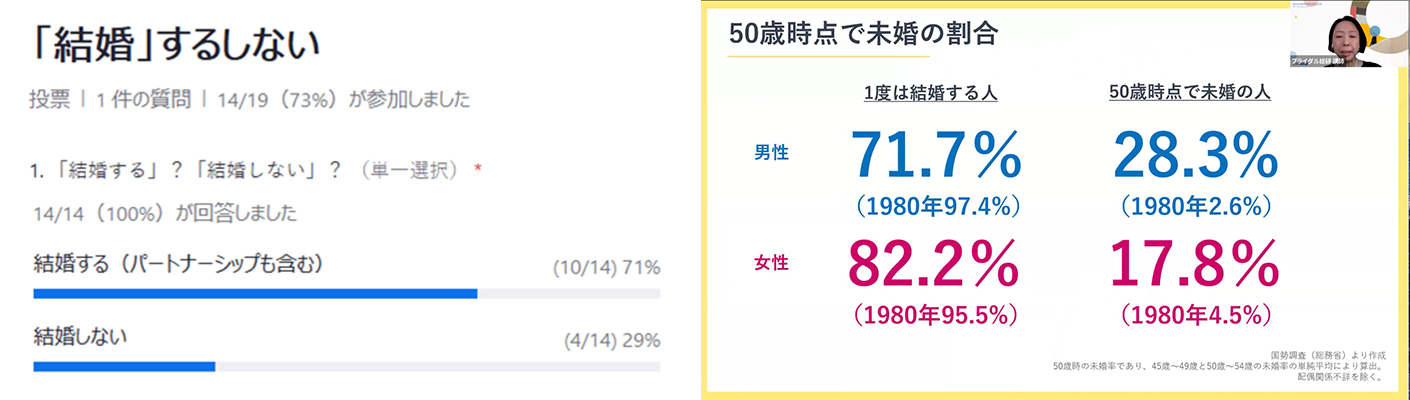The height and width of the screenshot is (400, 1410).
Task: Select the 結婚しない option label
Action: [x=80, y=336]
